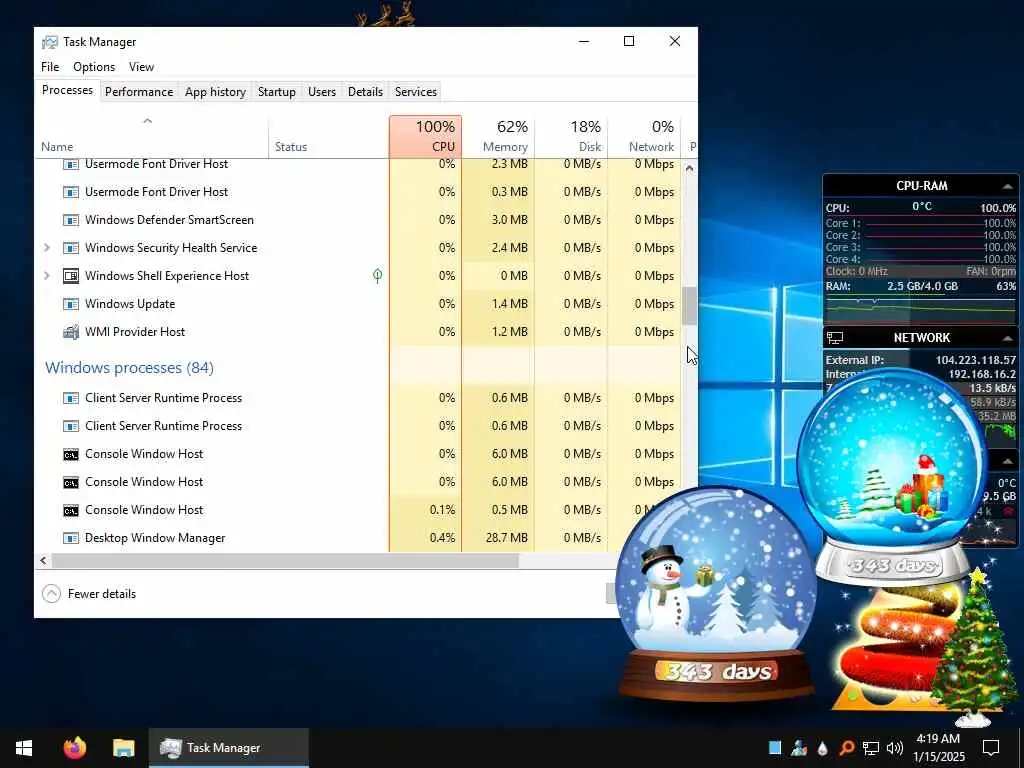This screenshot has width=1024, height=768.
Task: Open the volume speaker tray icon
Action: pos(895,748)
